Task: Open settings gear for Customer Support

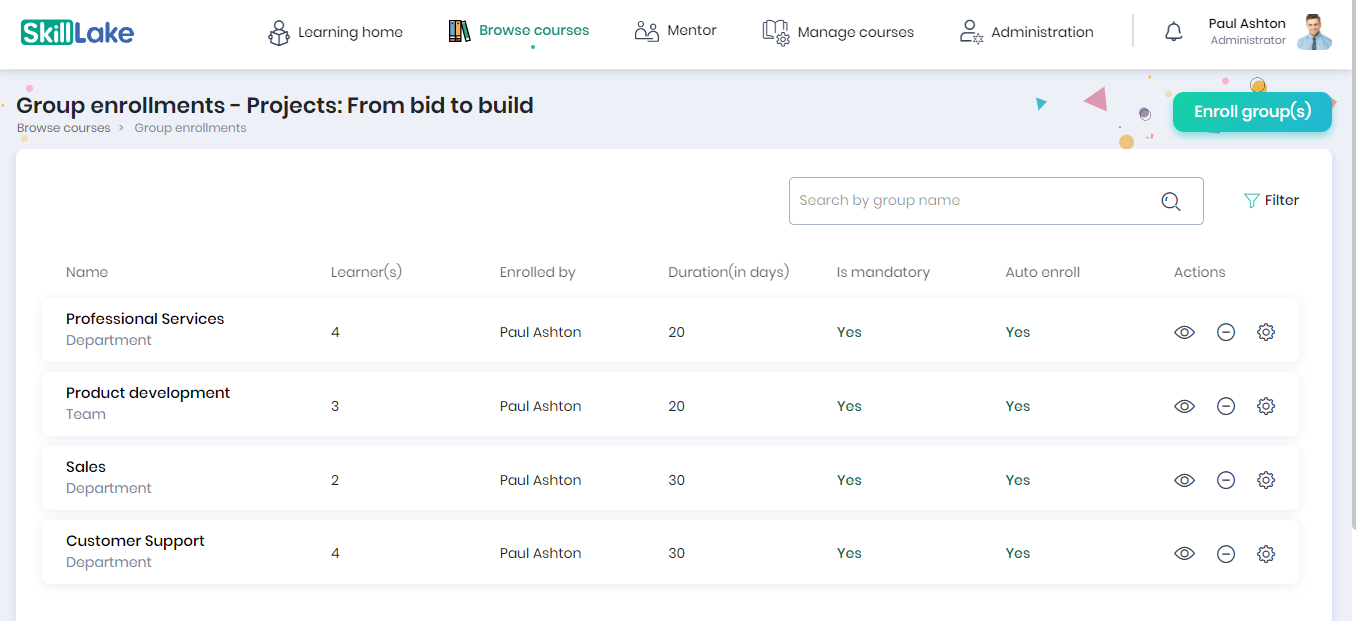Action: point(1266,553)
